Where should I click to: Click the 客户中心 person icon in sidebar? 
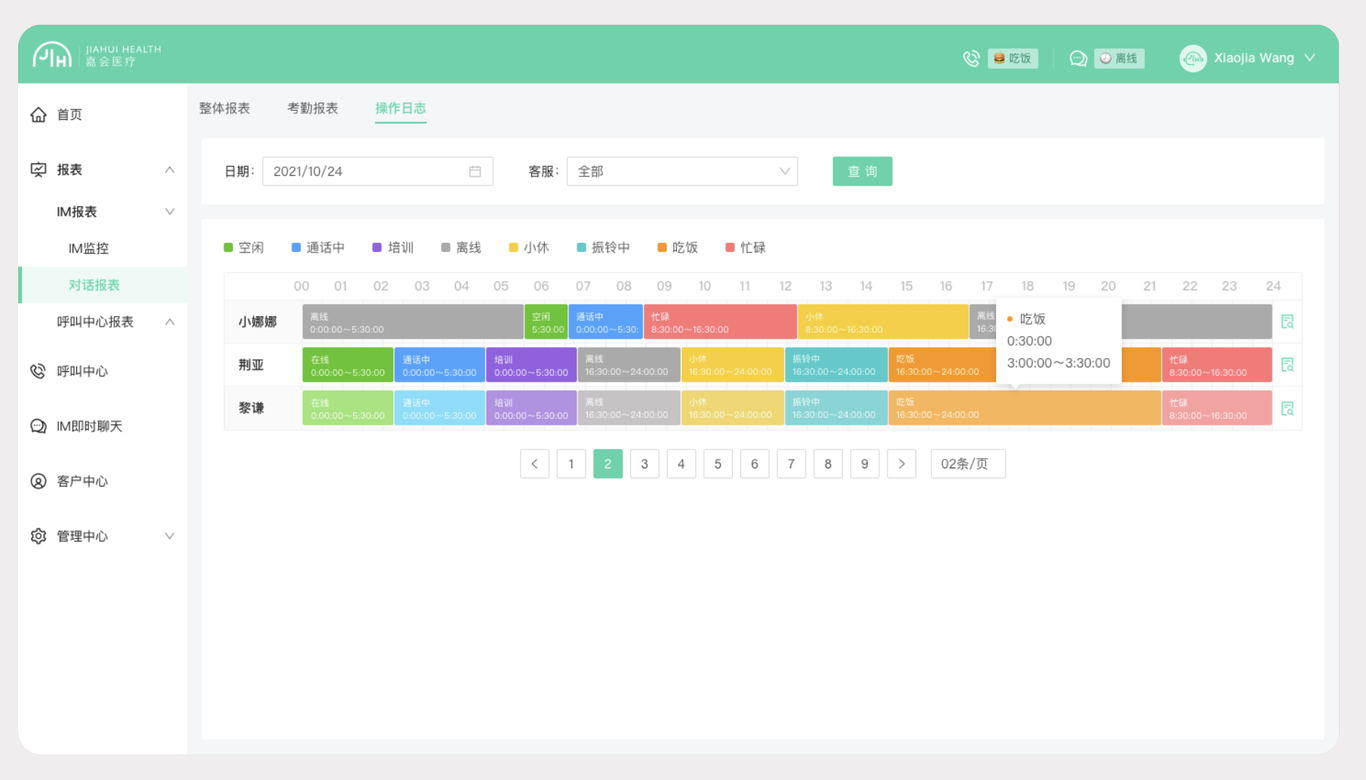click(38, 481)
